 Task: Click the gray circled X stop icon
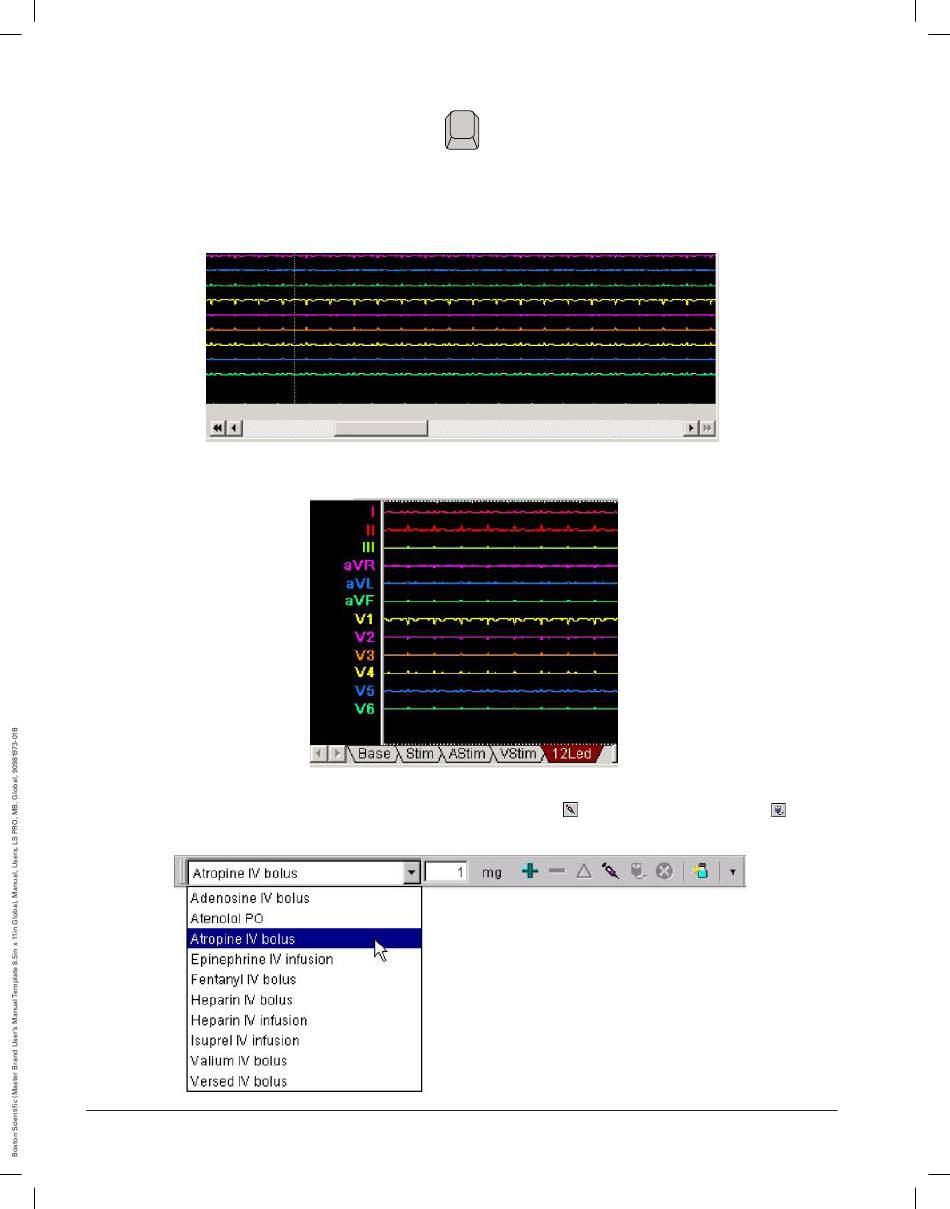pyautogui.click(x=663, y=872)
